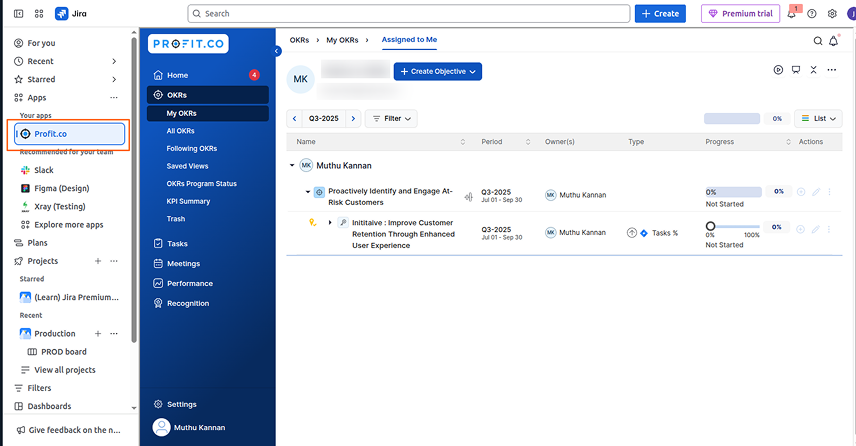Select OKRs in Profit.co menu
Image resolution: width=856 pixels, height=446 pixels.
207,95
